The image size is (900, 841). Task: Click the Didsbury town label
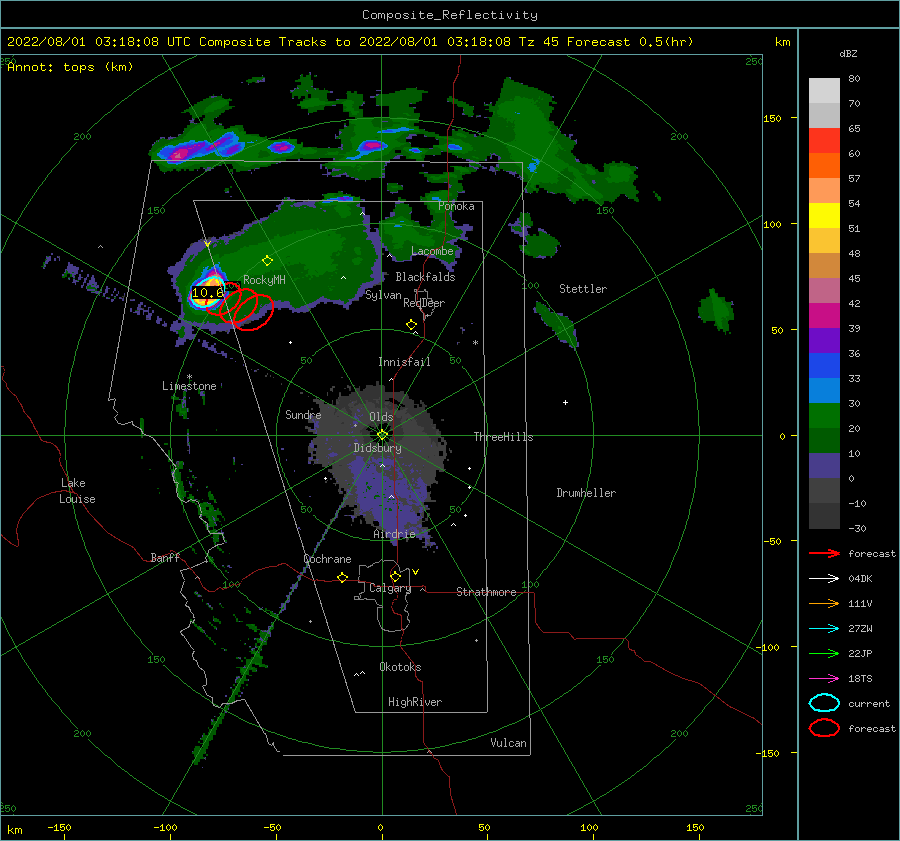pyautogui.click(x=377, y=448)
